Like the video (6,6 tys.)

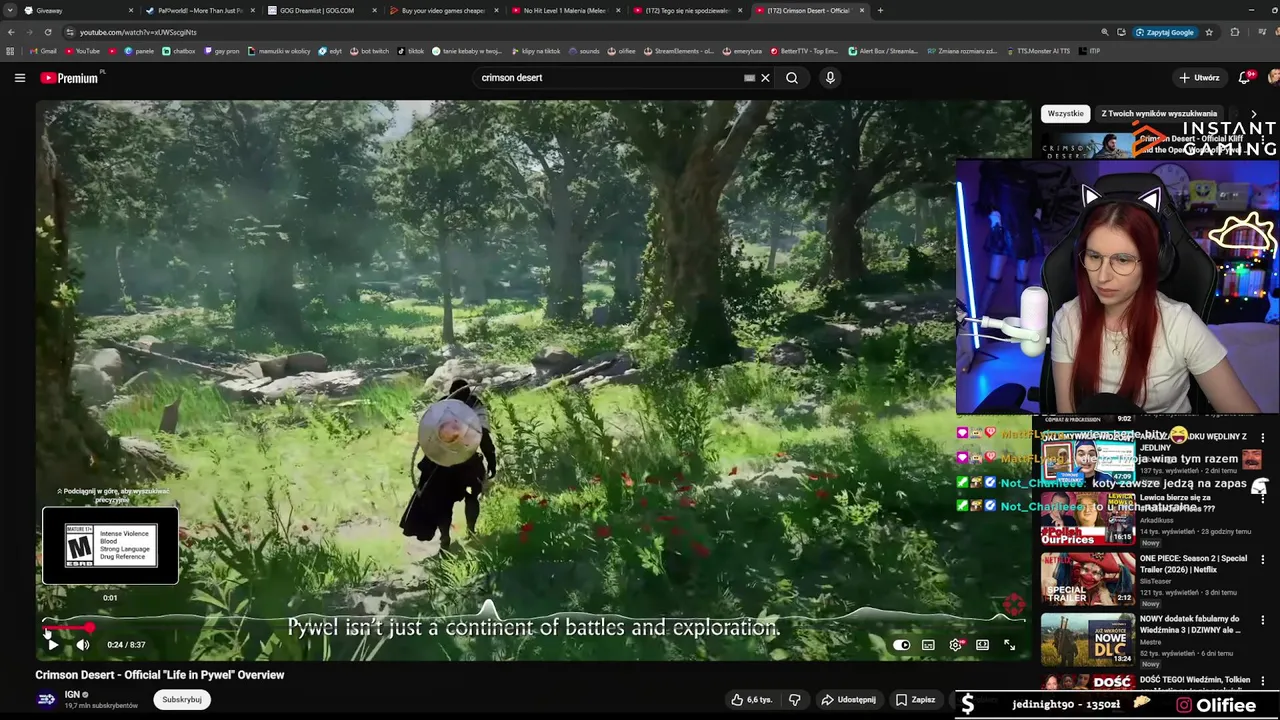(x=751, y=700)
